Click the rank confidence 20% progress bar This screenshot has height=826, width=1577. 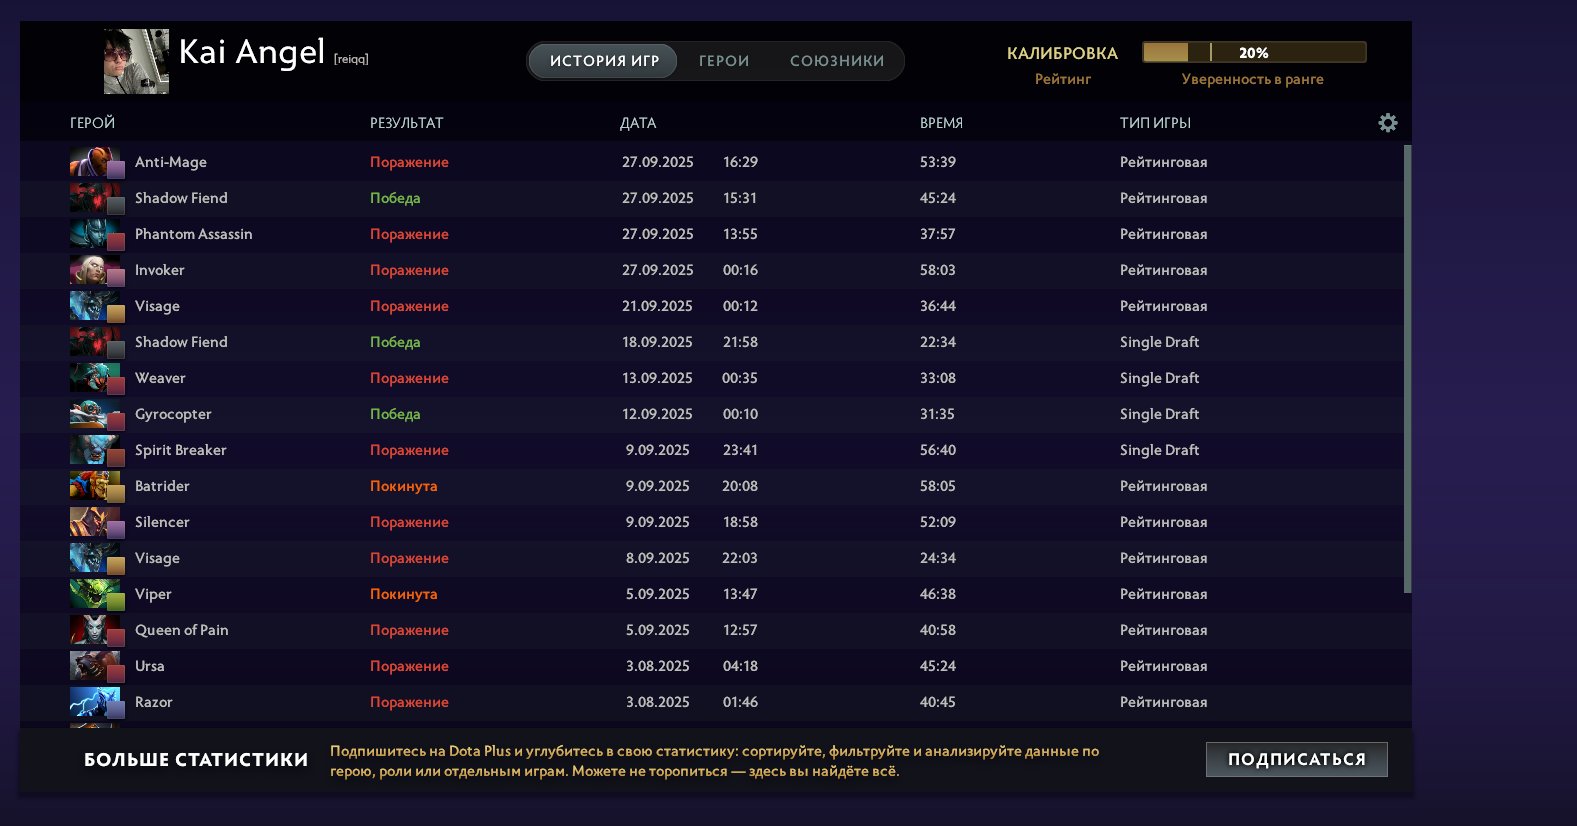pos(1254,53)
